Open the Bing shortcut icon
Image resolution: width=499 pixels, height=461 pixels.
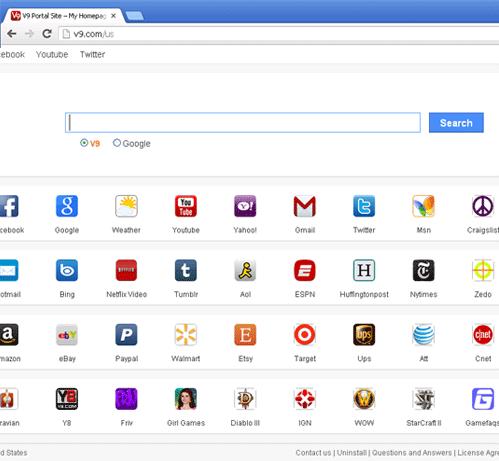[67, 270]
